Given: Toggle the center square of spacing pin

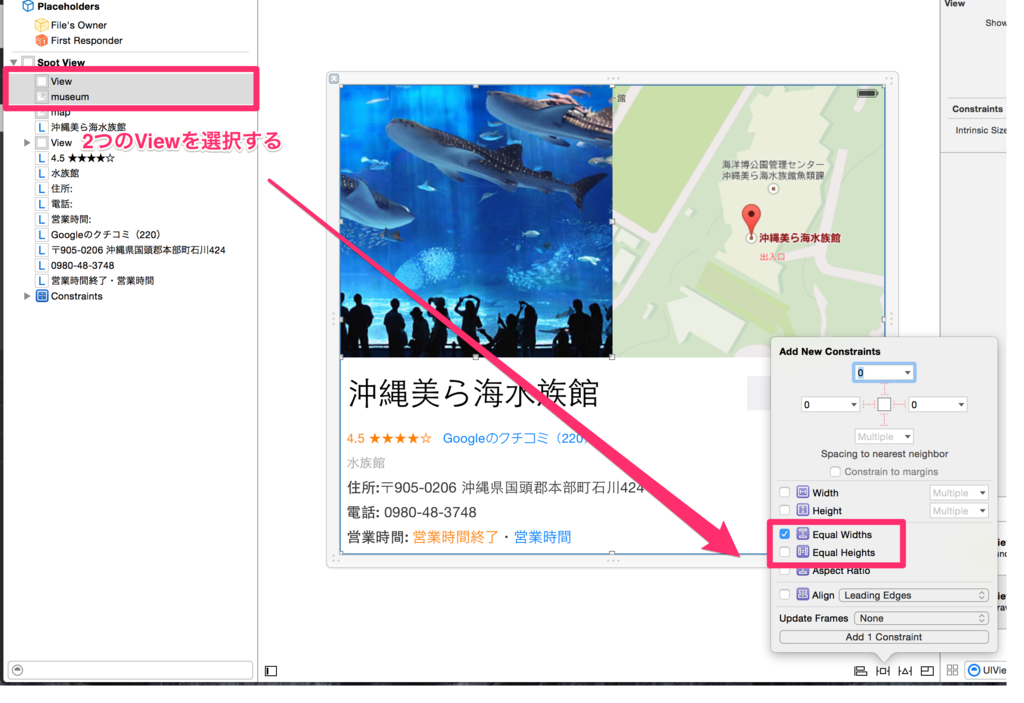Looking at the screenshot, I should pyautogui.click(x=884, y=404).
